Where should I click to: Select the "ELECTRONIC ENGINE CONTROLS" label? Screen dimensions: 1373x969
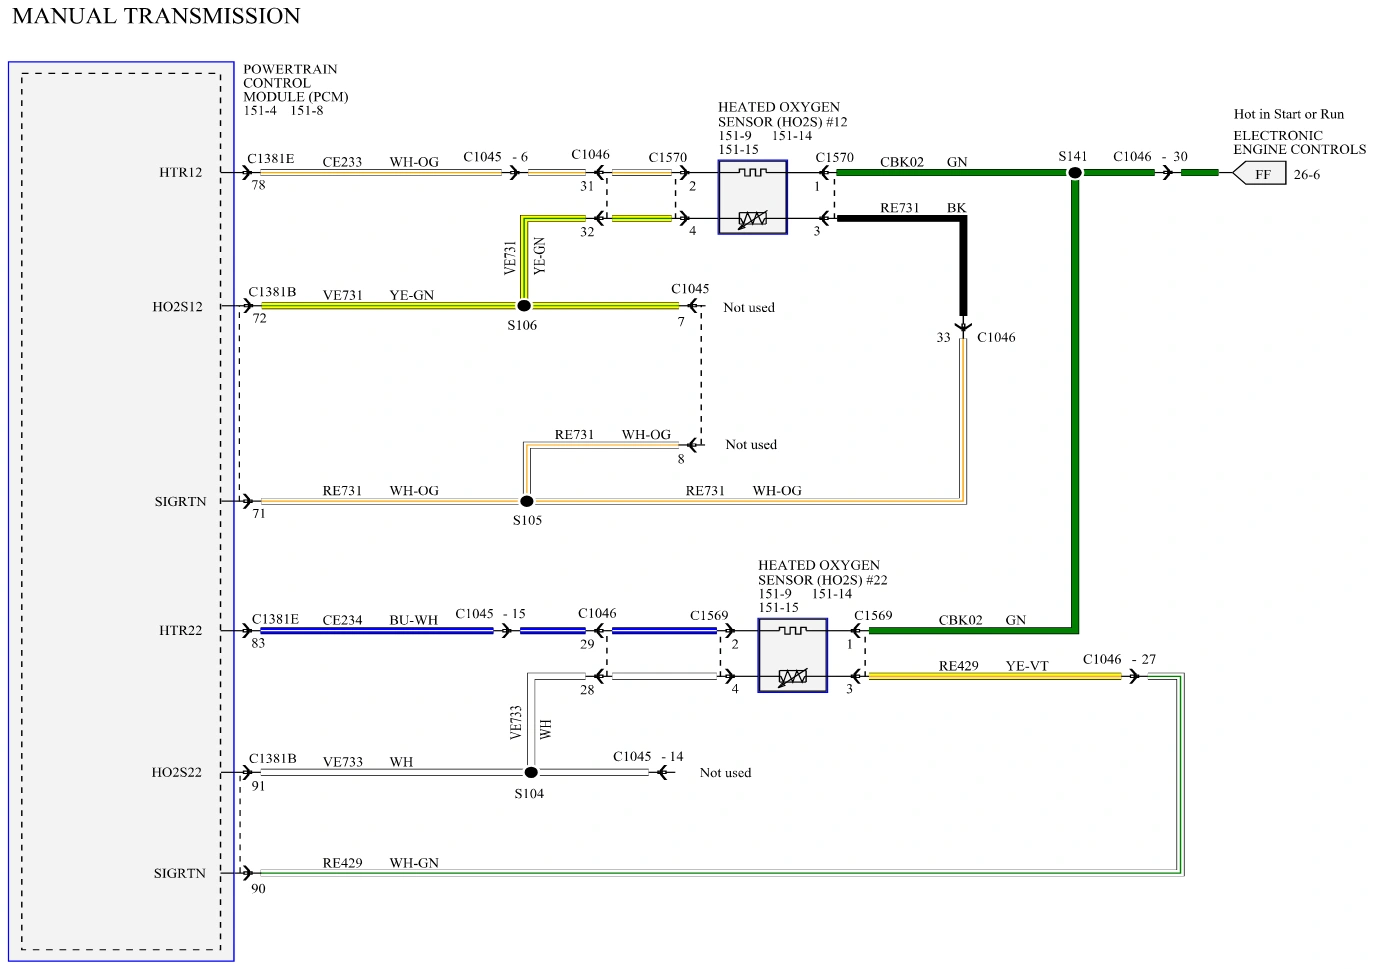(1300, 143)
